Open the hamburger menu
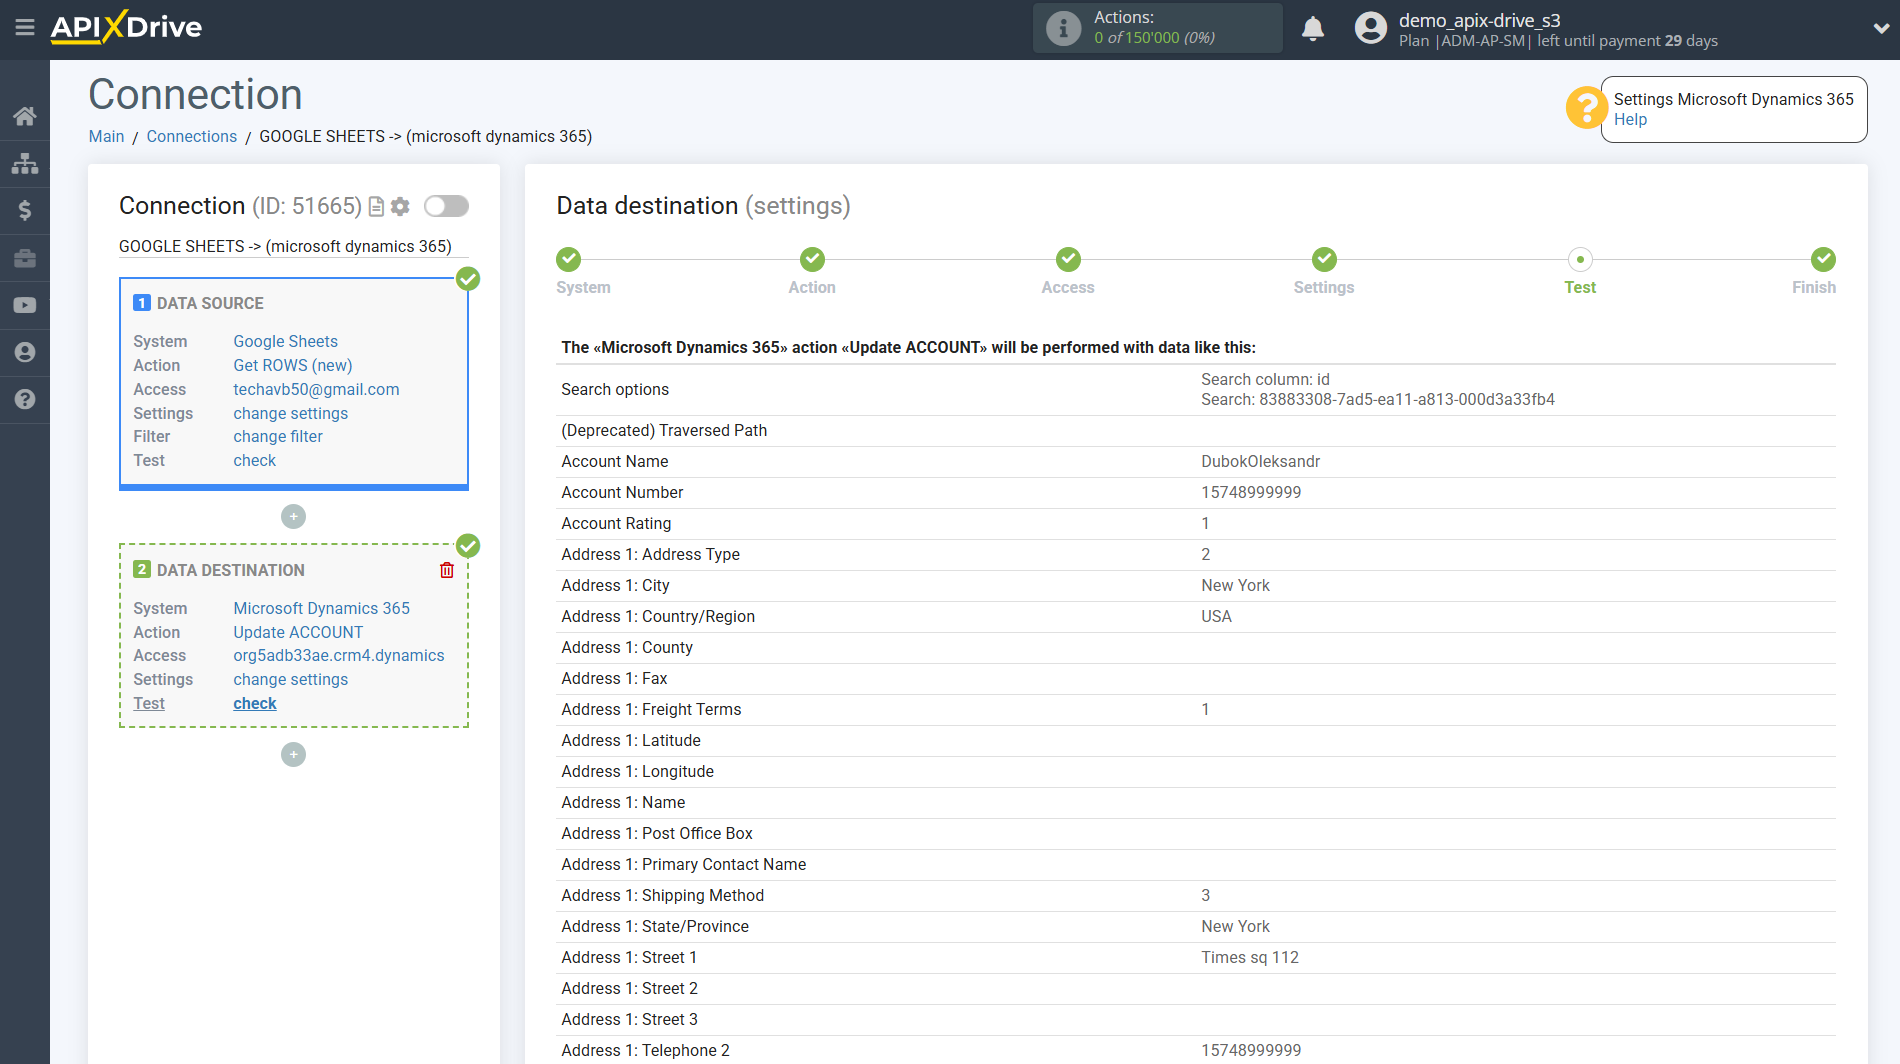Viewport: 1900px width, 1064px height. [x=25, y=28]
